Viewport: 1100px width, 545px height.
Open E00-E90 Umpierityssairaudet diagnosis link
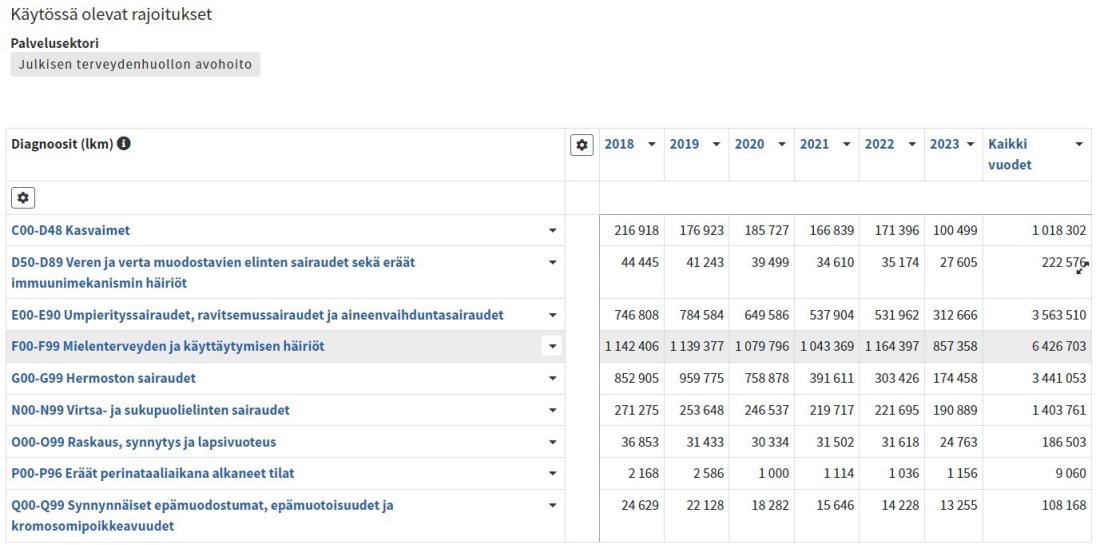click(257, 315)
